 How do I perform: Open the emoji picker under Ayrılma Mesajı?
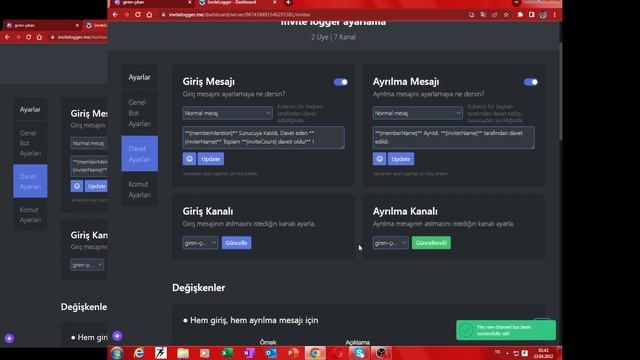pos(380,159)
